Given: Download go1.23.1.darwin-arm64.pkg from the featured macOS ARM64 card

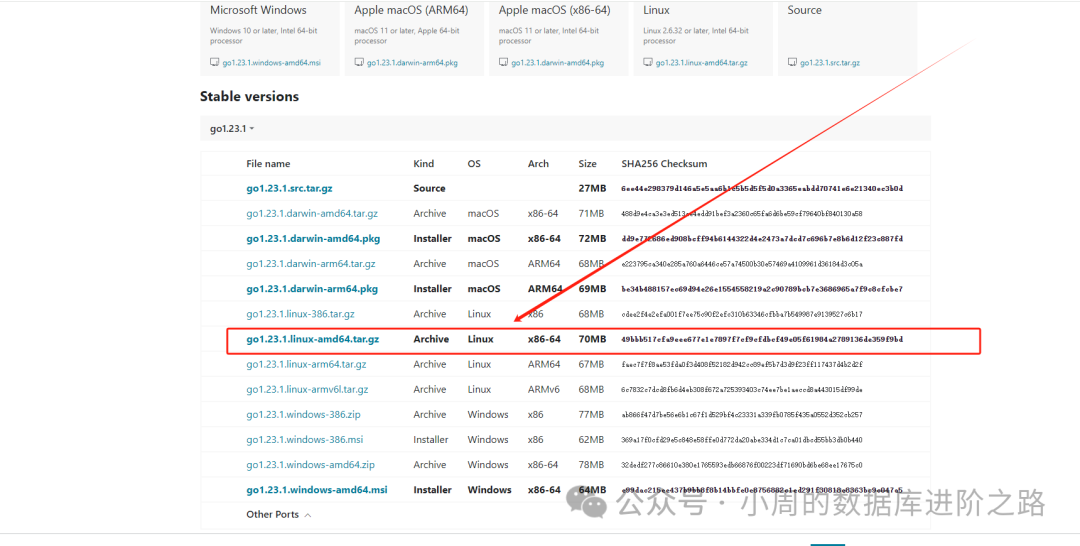Looking at the screenshot, I should click(x=412, y=63).
